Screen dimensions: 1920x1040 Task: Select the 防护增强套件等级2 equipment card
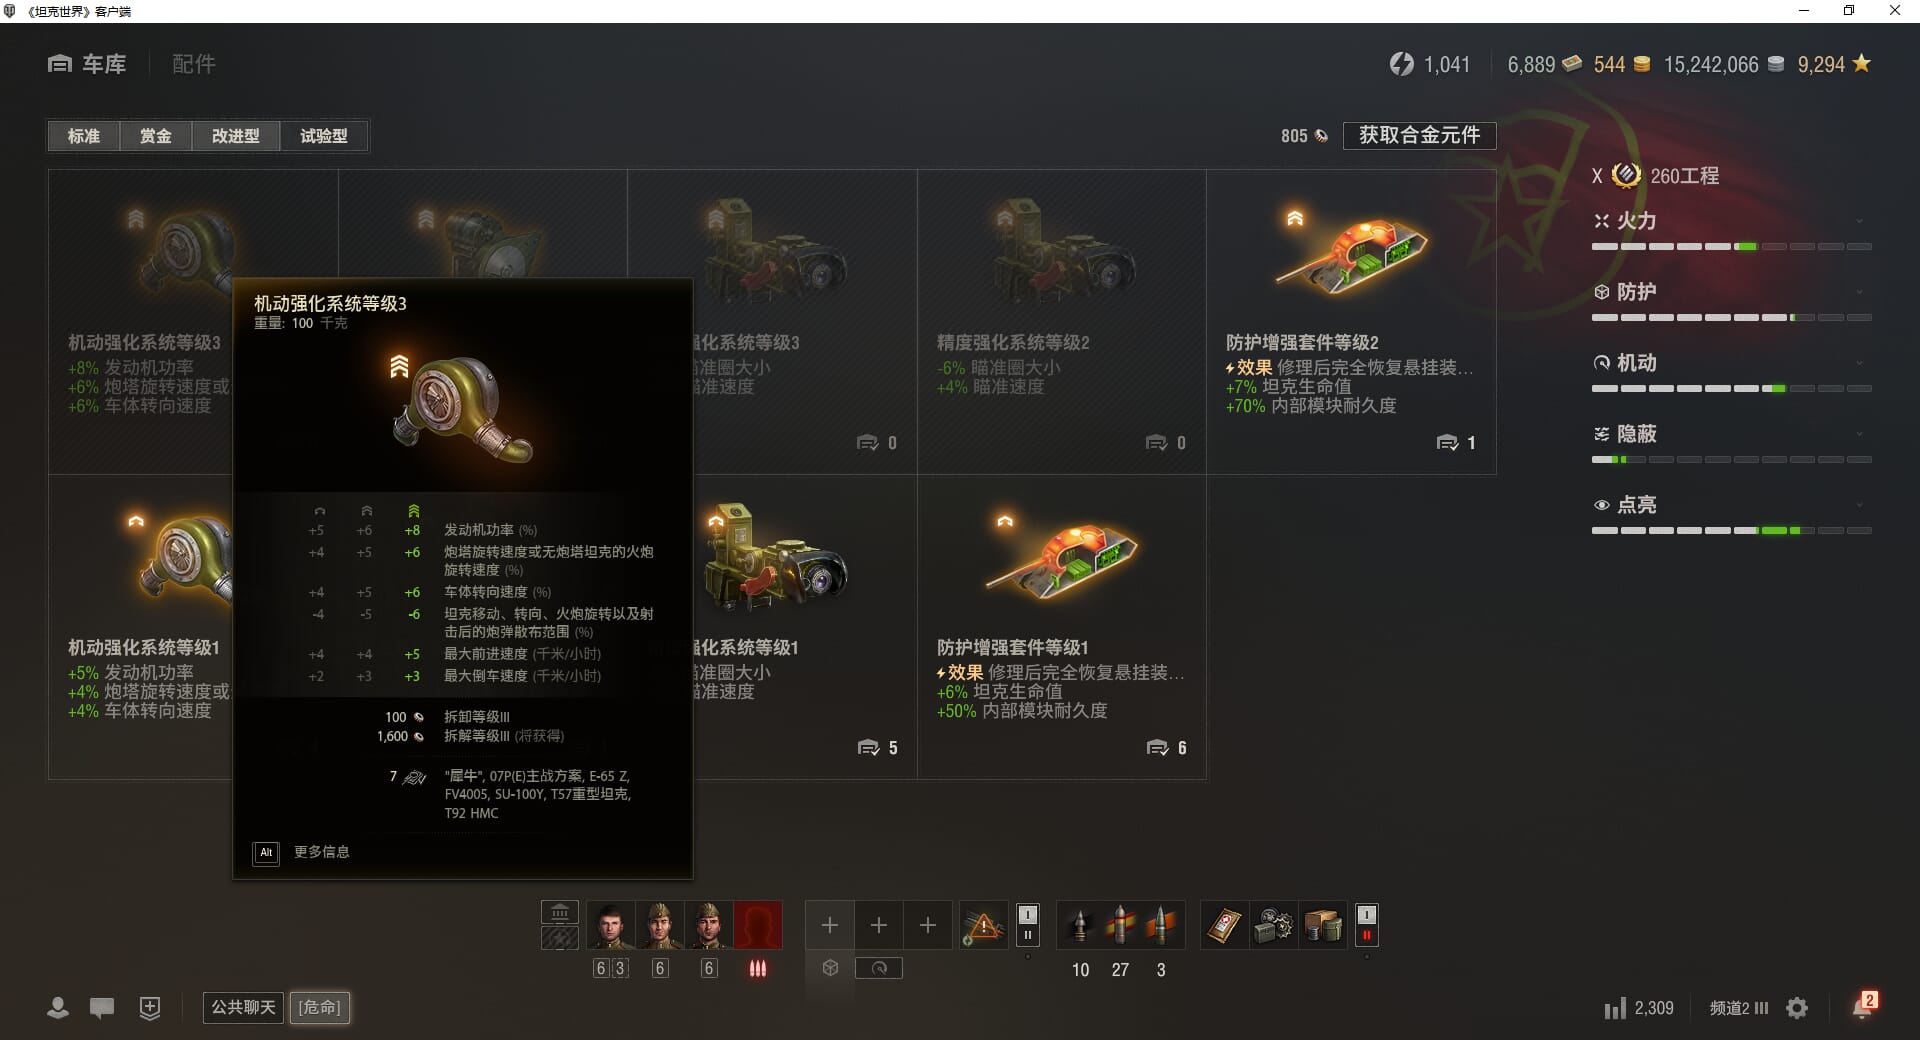1351,322
